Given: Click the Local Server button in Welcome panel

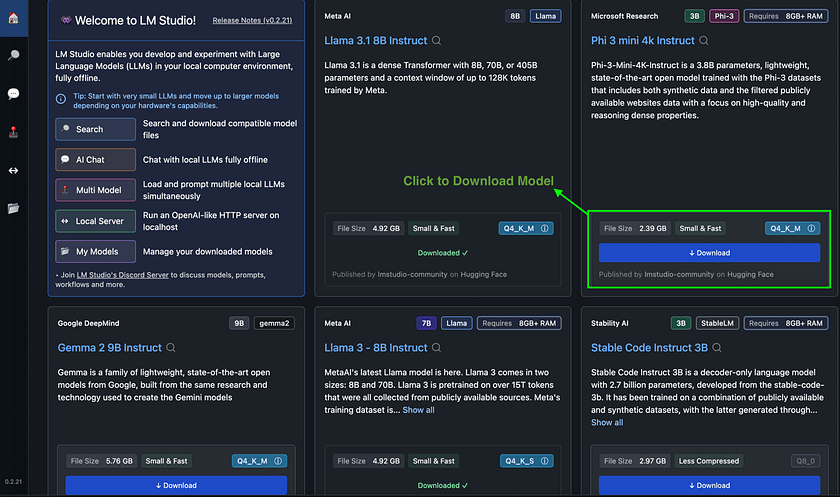Looking at the screenshot, I should [x=95, y=221].
